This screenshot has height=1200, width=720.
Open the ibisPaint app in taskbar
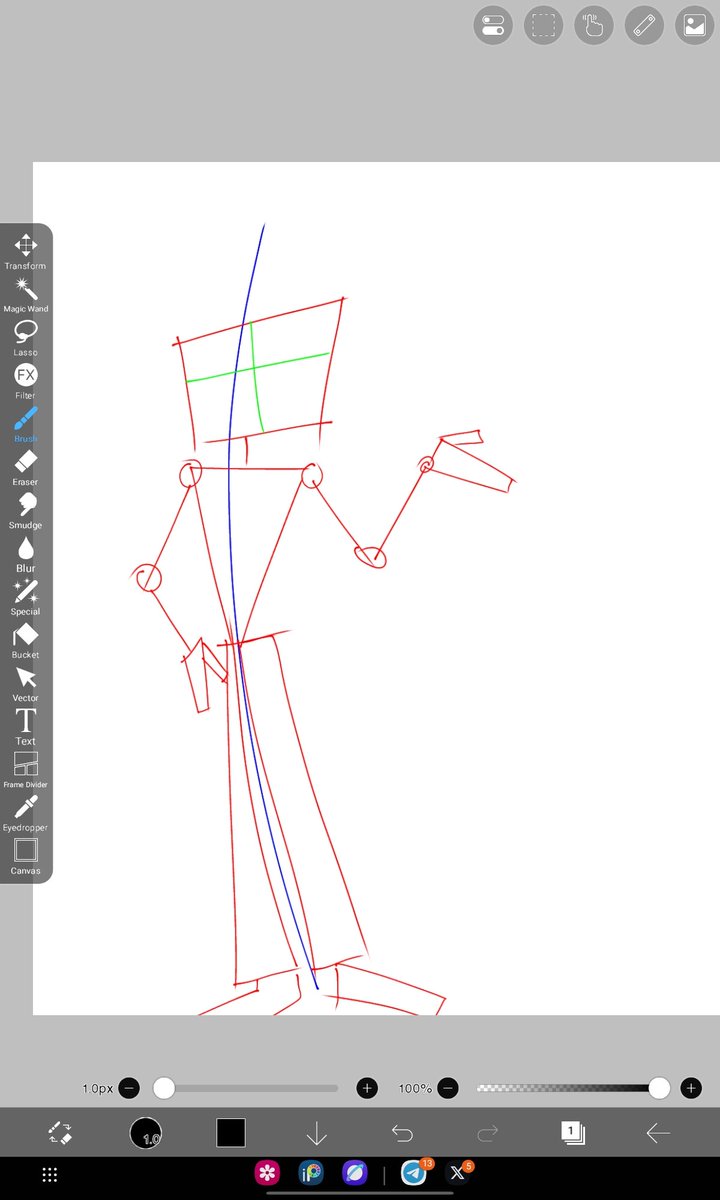[x=311, y=1174]
